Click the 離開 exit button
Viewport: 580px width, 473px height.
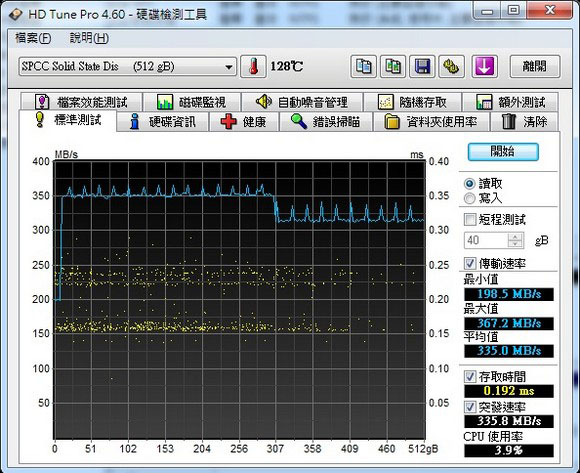pos(535,67)
